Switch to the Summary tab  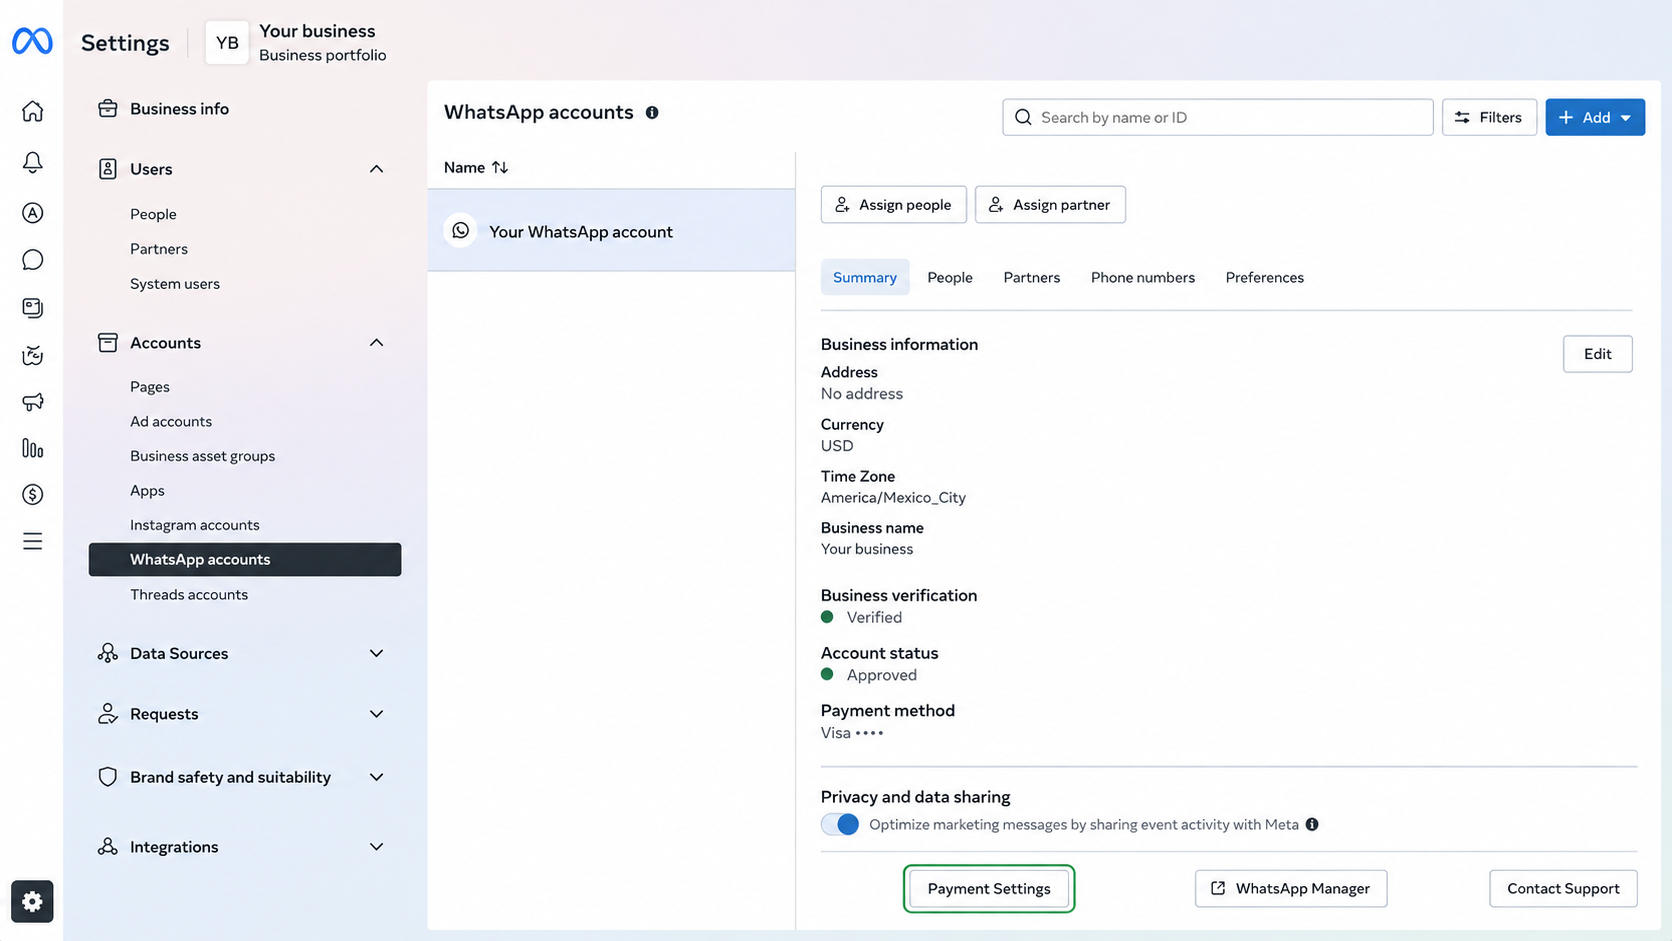pos(865,278)
